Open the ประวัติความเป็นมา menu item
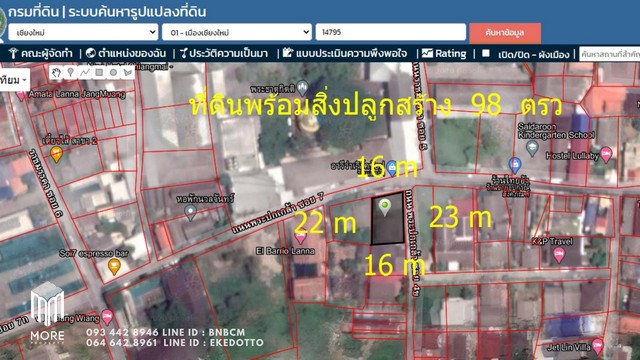Viewport: 640px width, 360px height. pyautogui.click(x=224, y=53)
